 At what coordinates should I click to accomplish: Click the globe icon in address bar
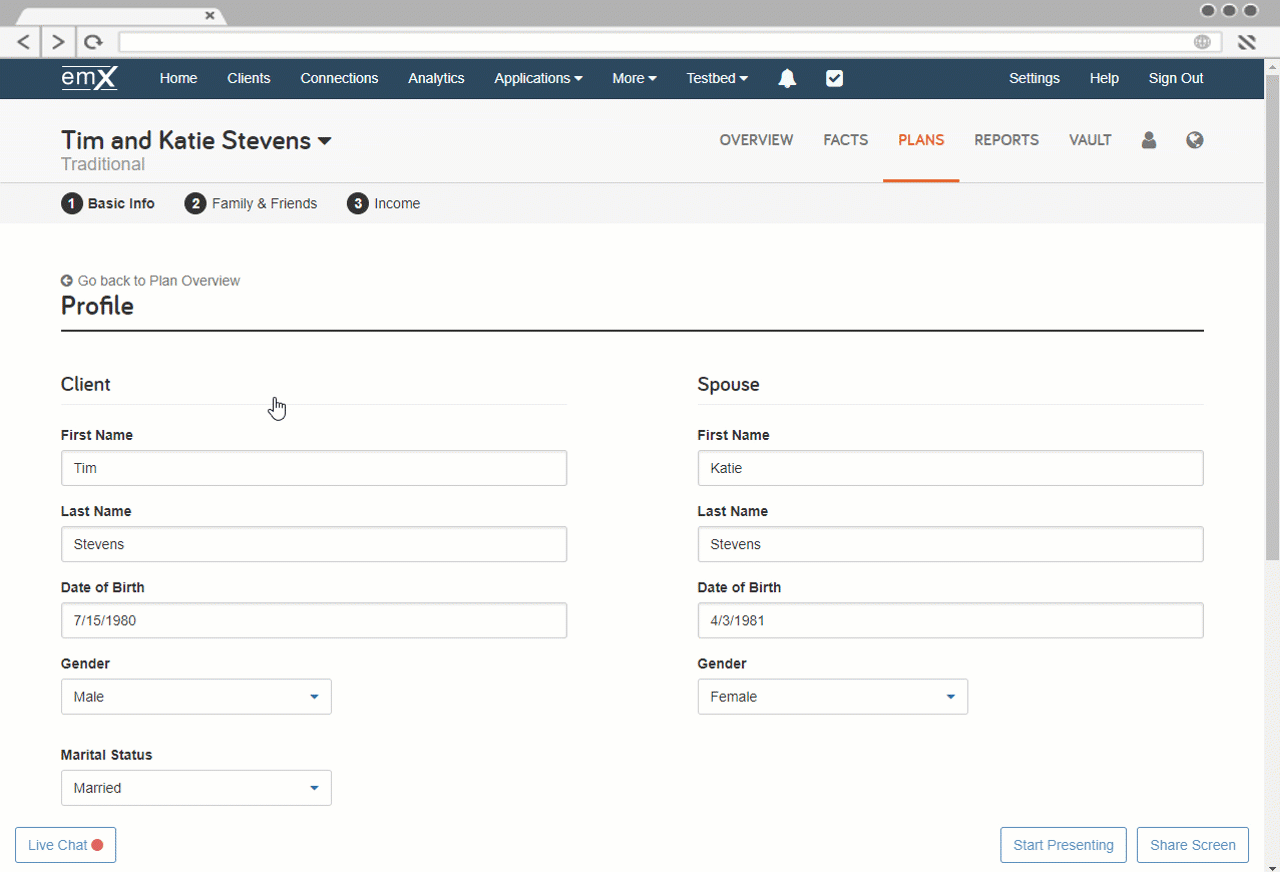point(1202,42)
